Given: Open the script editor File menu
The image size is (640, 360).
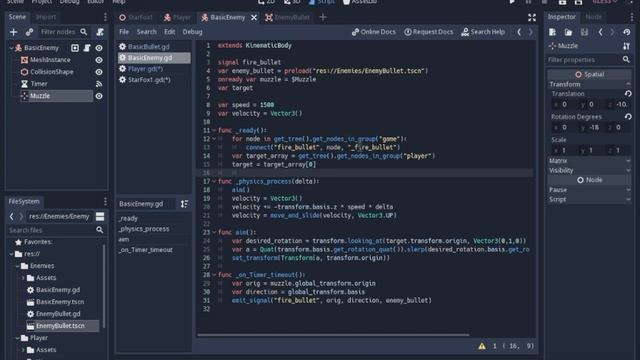Looking at the screenshot, I should (x=124, y=32).
